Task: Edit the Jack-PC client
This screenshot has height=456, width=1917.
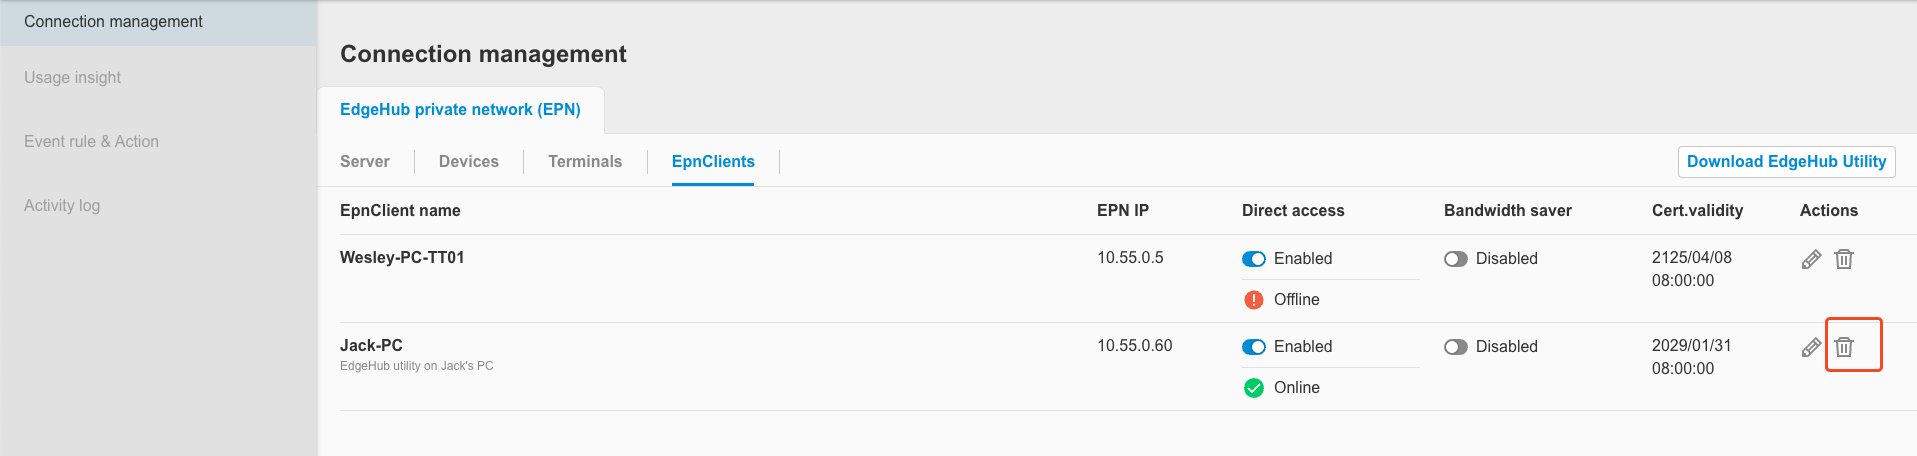Action: pos(1811,348)
